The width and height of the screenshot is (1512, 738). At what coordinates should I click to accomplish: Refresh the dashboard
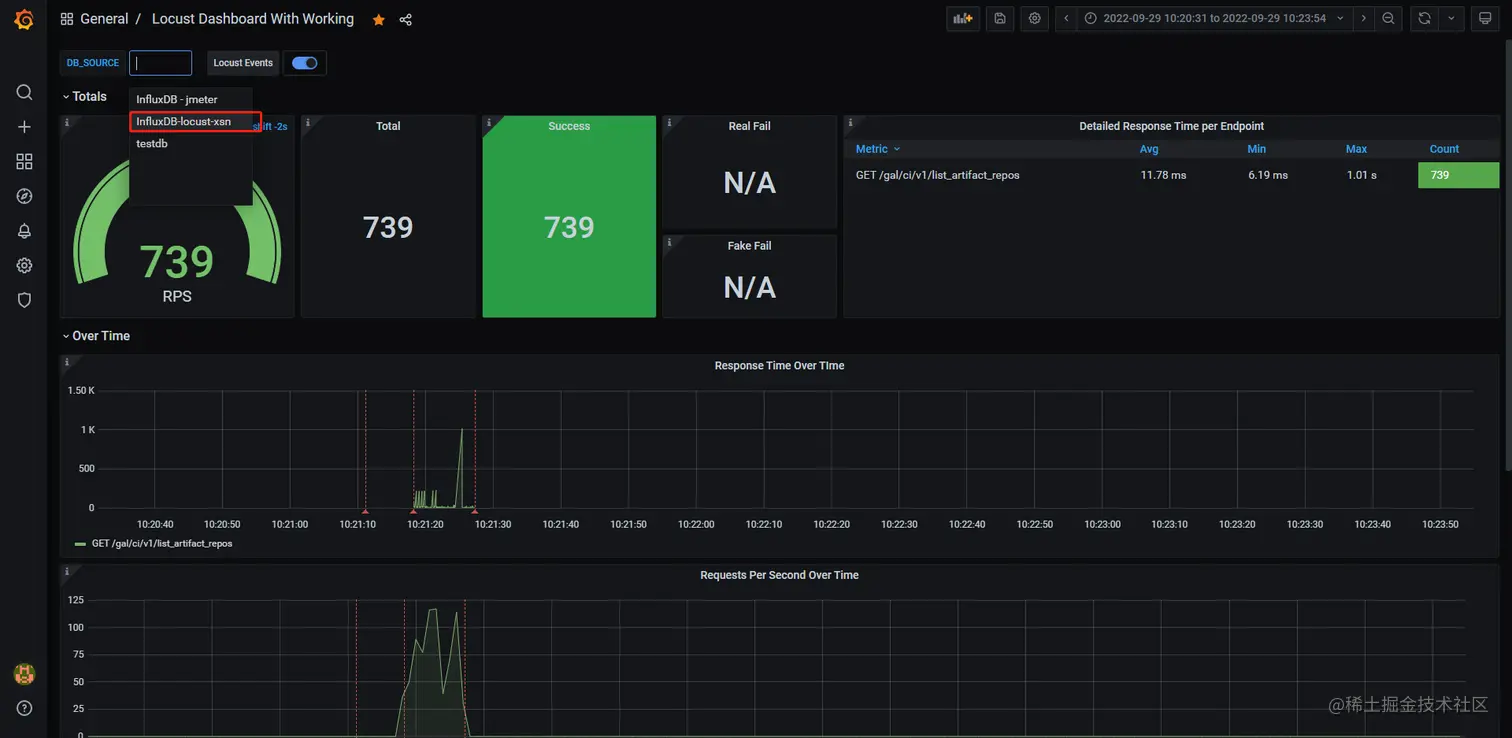pos(1424,18)
